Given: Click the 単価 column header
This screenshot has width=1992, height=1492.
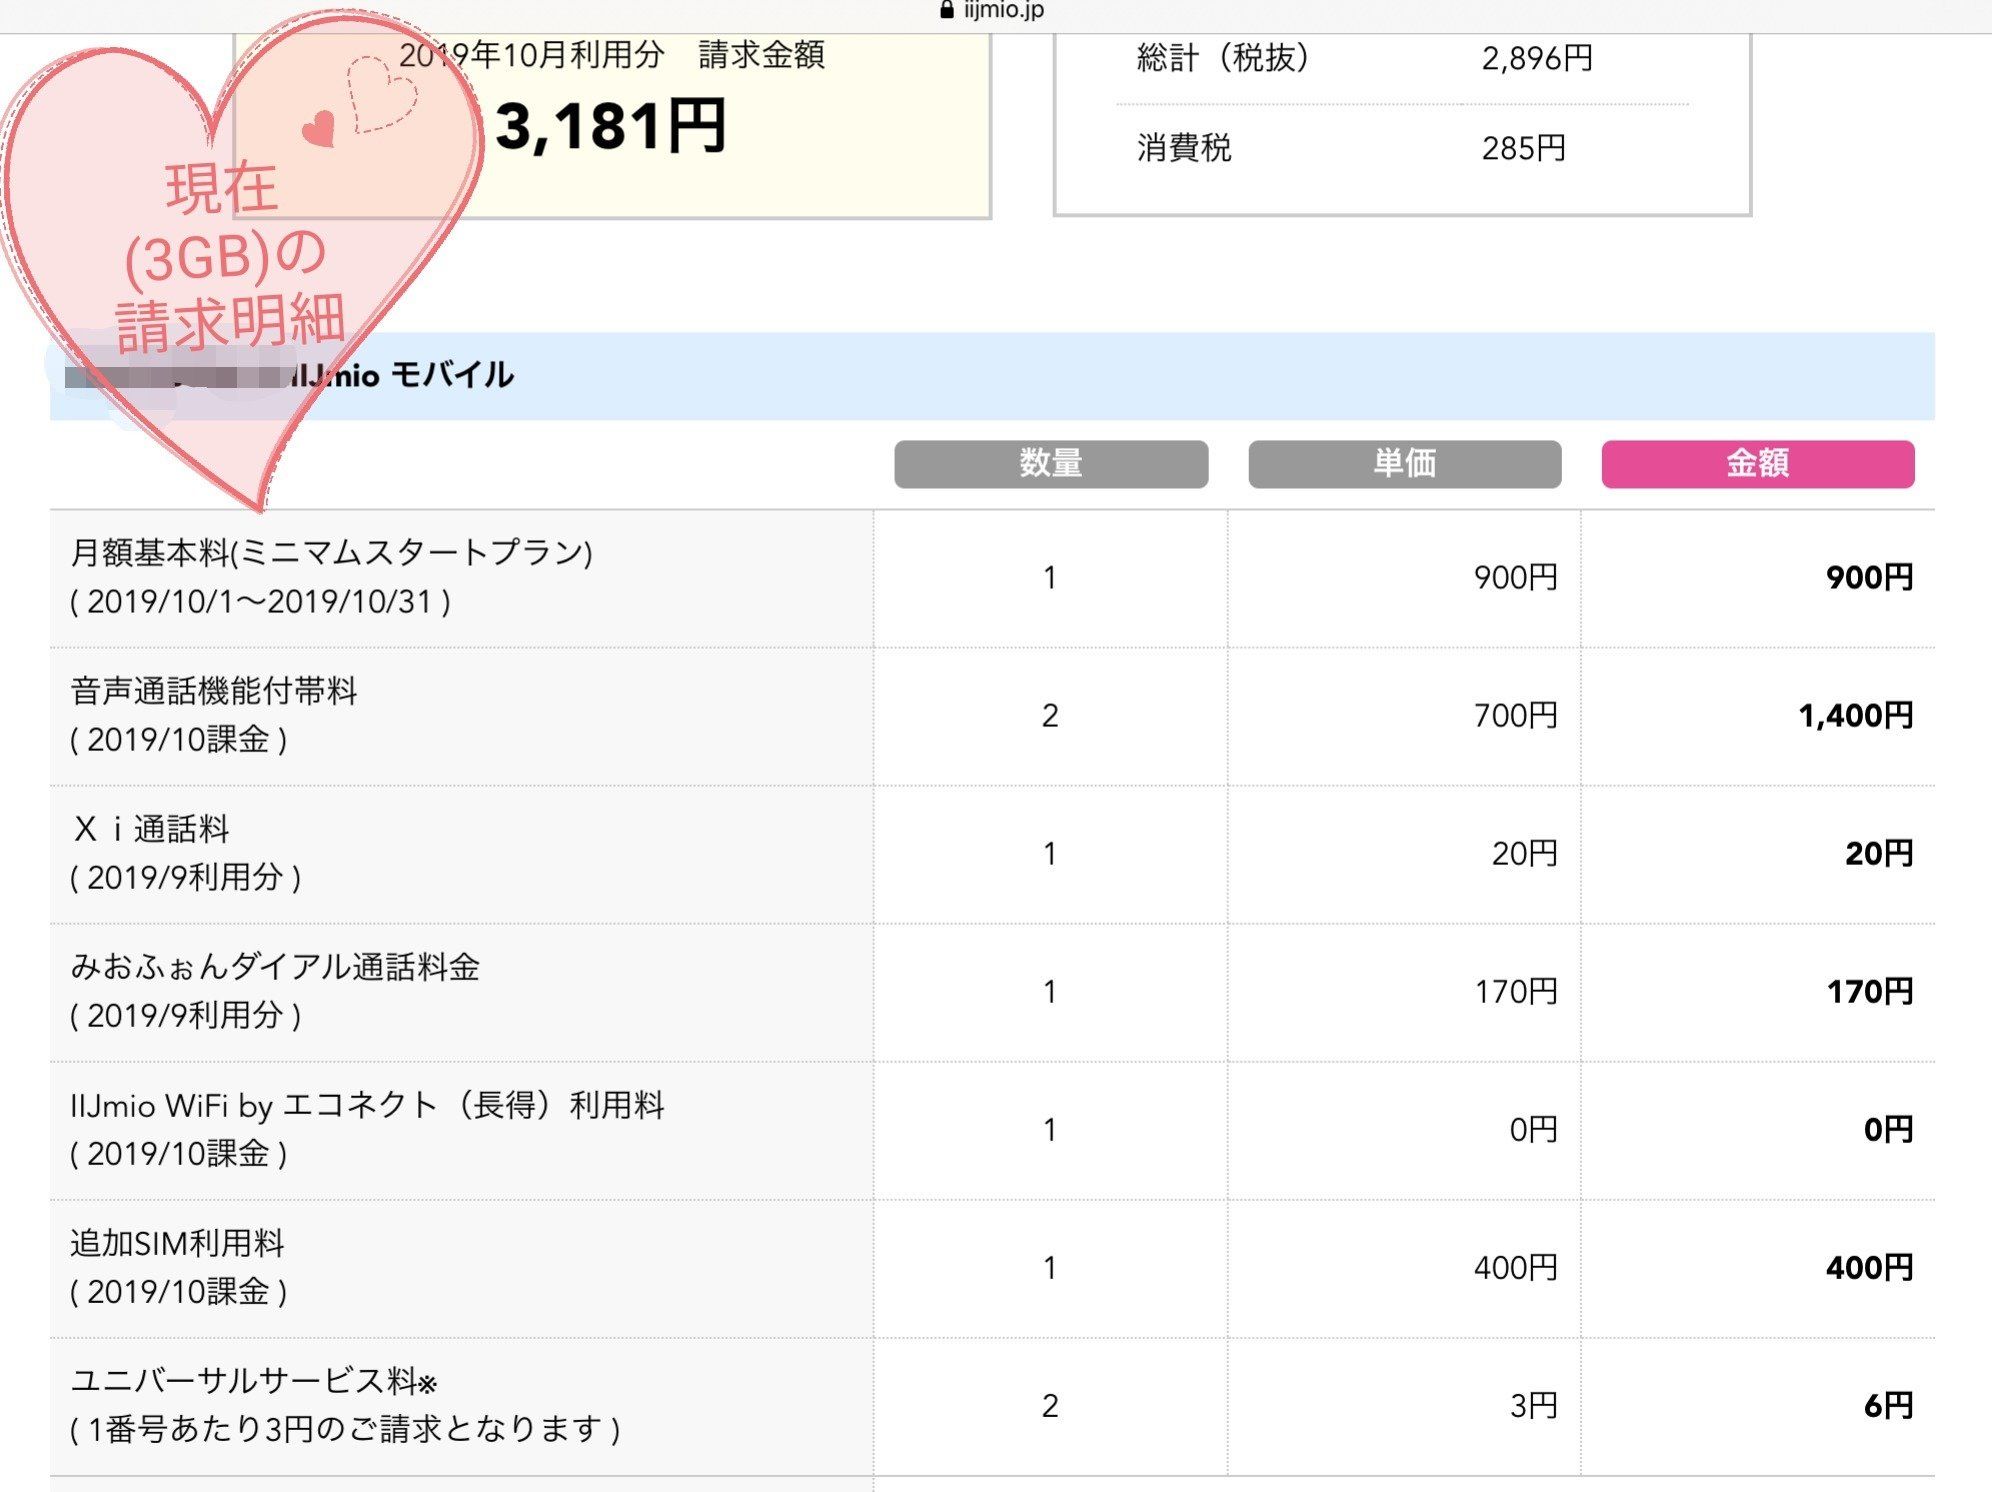Looking at the screenshot, I should tap(1404, 464).
